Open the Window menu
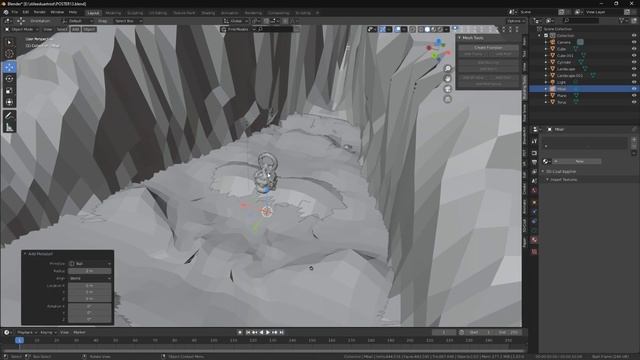This screenshot has width=640, height=360. click(x=57, y=12)
